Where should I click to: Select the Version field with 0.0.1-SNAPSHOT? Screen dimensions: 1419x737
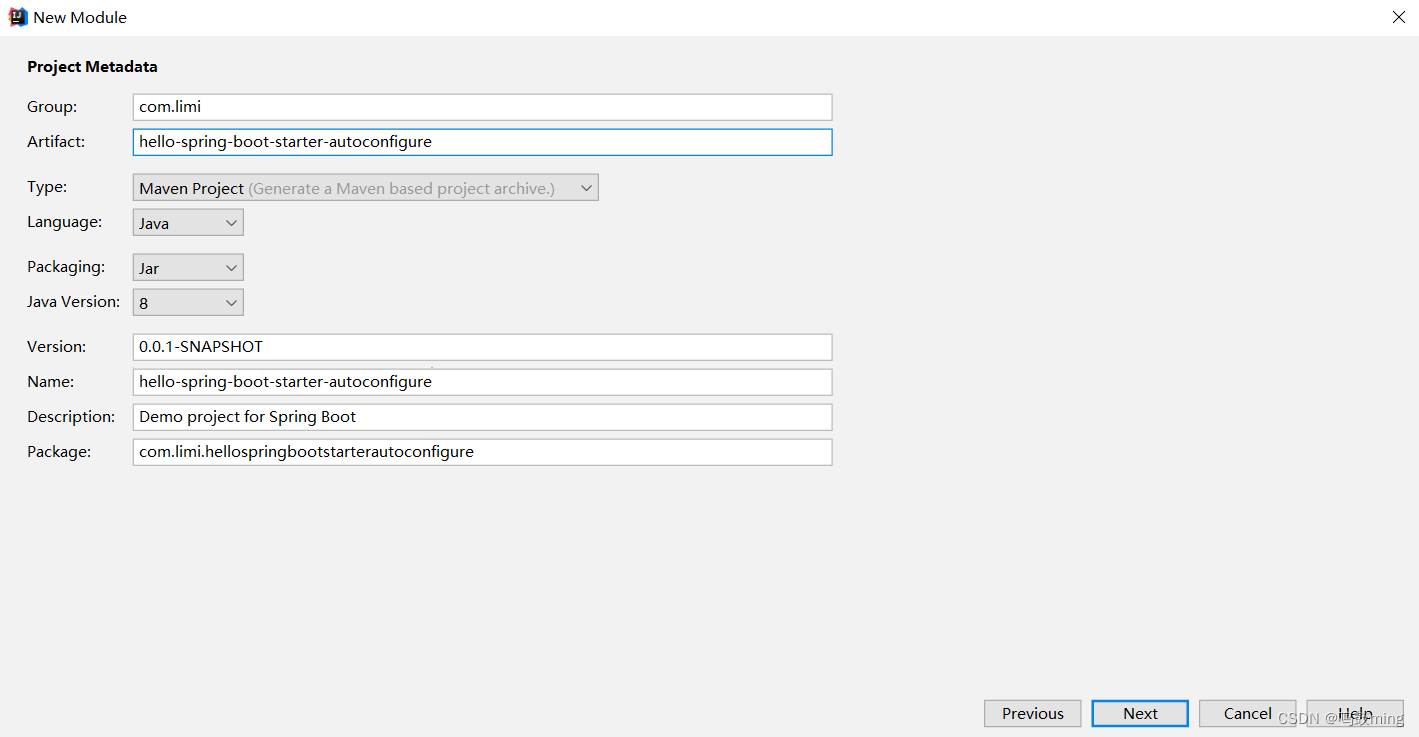point(482,347)
